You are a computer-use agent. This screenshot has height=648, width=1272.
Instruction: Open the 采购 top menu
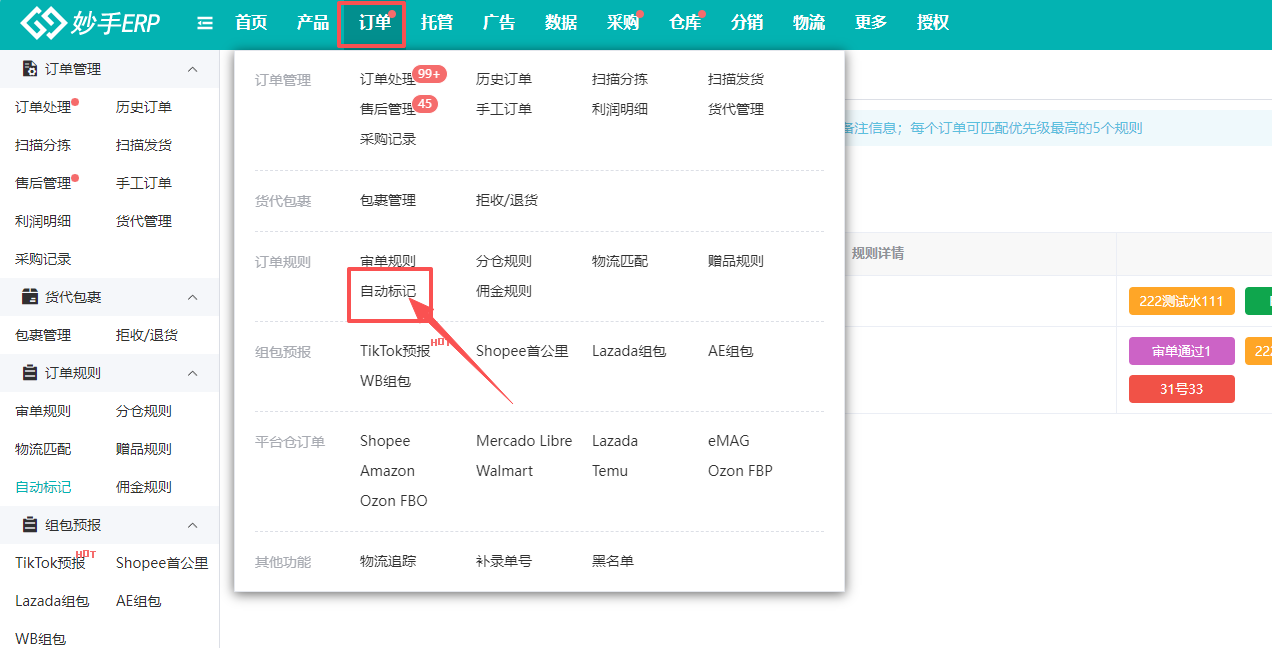coord(623,23)
